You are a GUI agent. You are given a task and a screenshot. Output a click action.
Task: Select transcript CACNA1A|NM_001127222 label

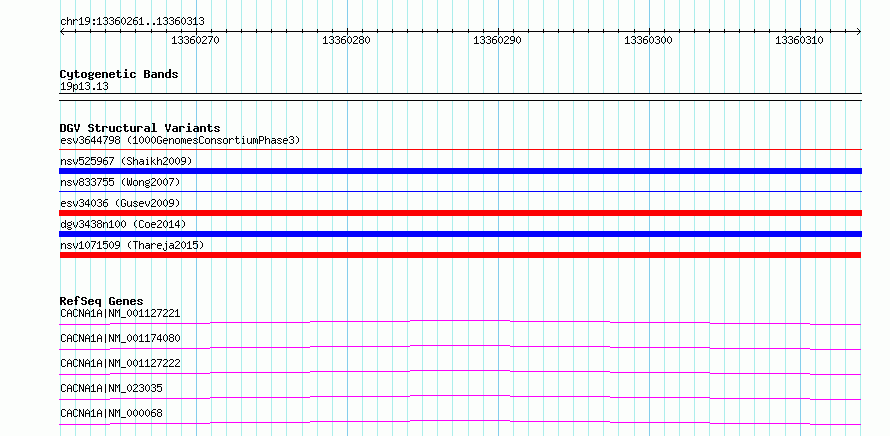pyautogui.click(x=120, y=363)
